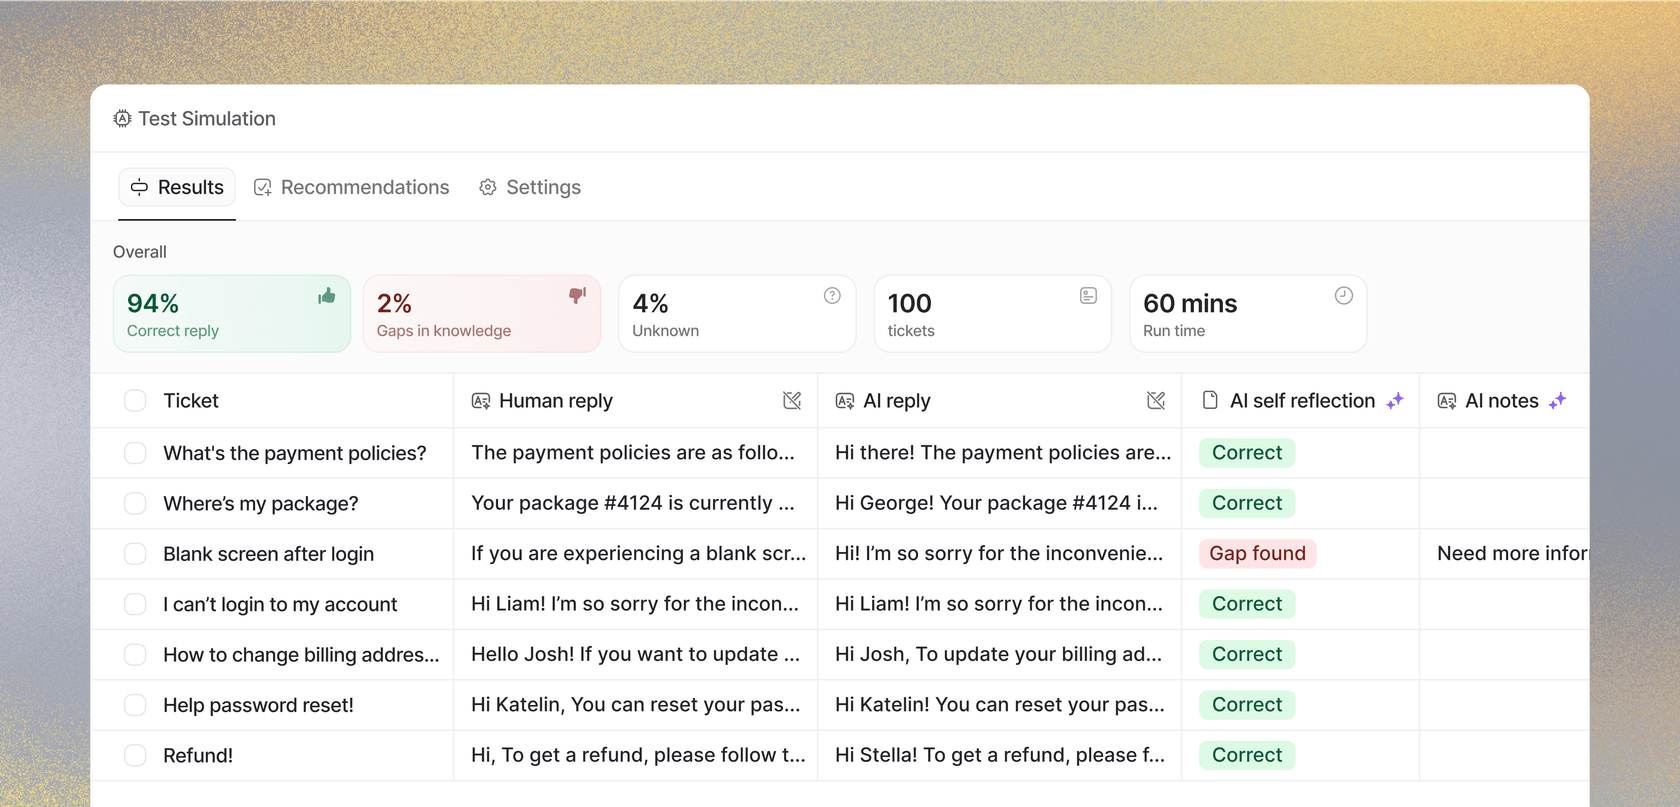Click the AI reply for billing address ticket
This screenshot has width=1680, height=807.
pyautogui.click(x=998, y=655)
